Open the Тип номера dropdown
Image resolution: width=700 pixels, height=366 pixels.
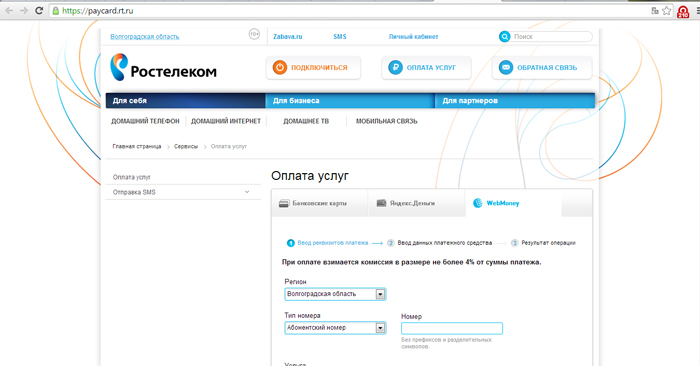click(x=335, y=328)
